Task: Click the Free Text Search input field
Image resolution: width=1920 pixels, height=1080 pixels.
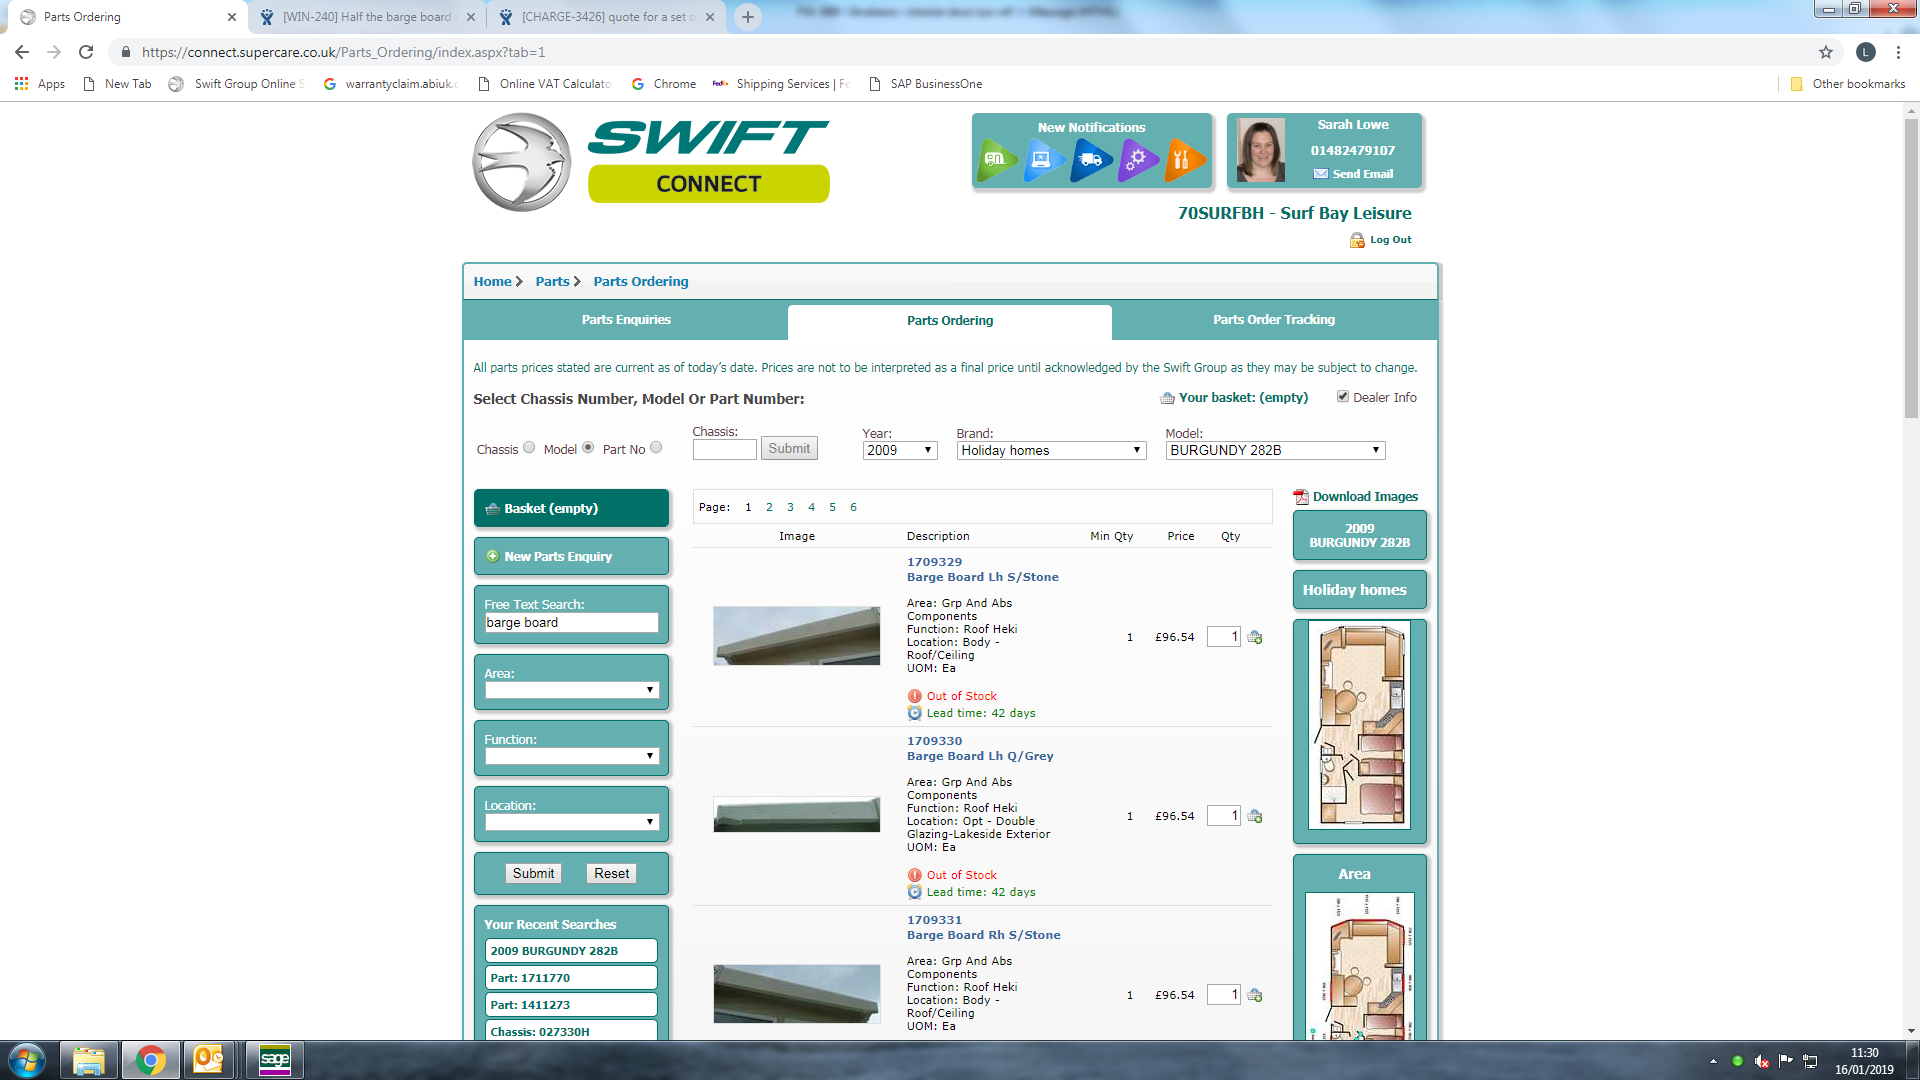Action: (571, 623)
